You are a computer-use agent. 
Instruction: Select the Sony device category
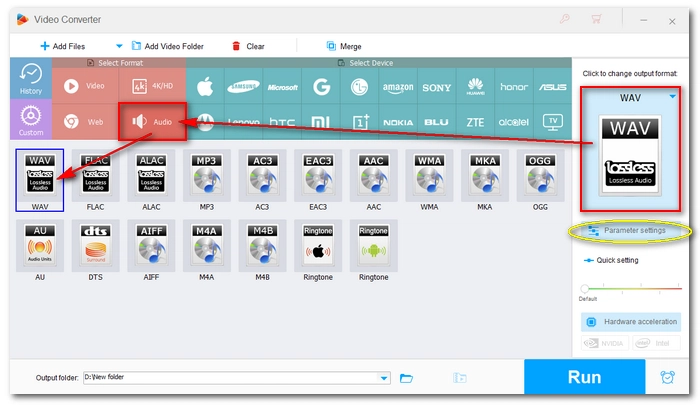pyautogui.click(x=437, y=87)
